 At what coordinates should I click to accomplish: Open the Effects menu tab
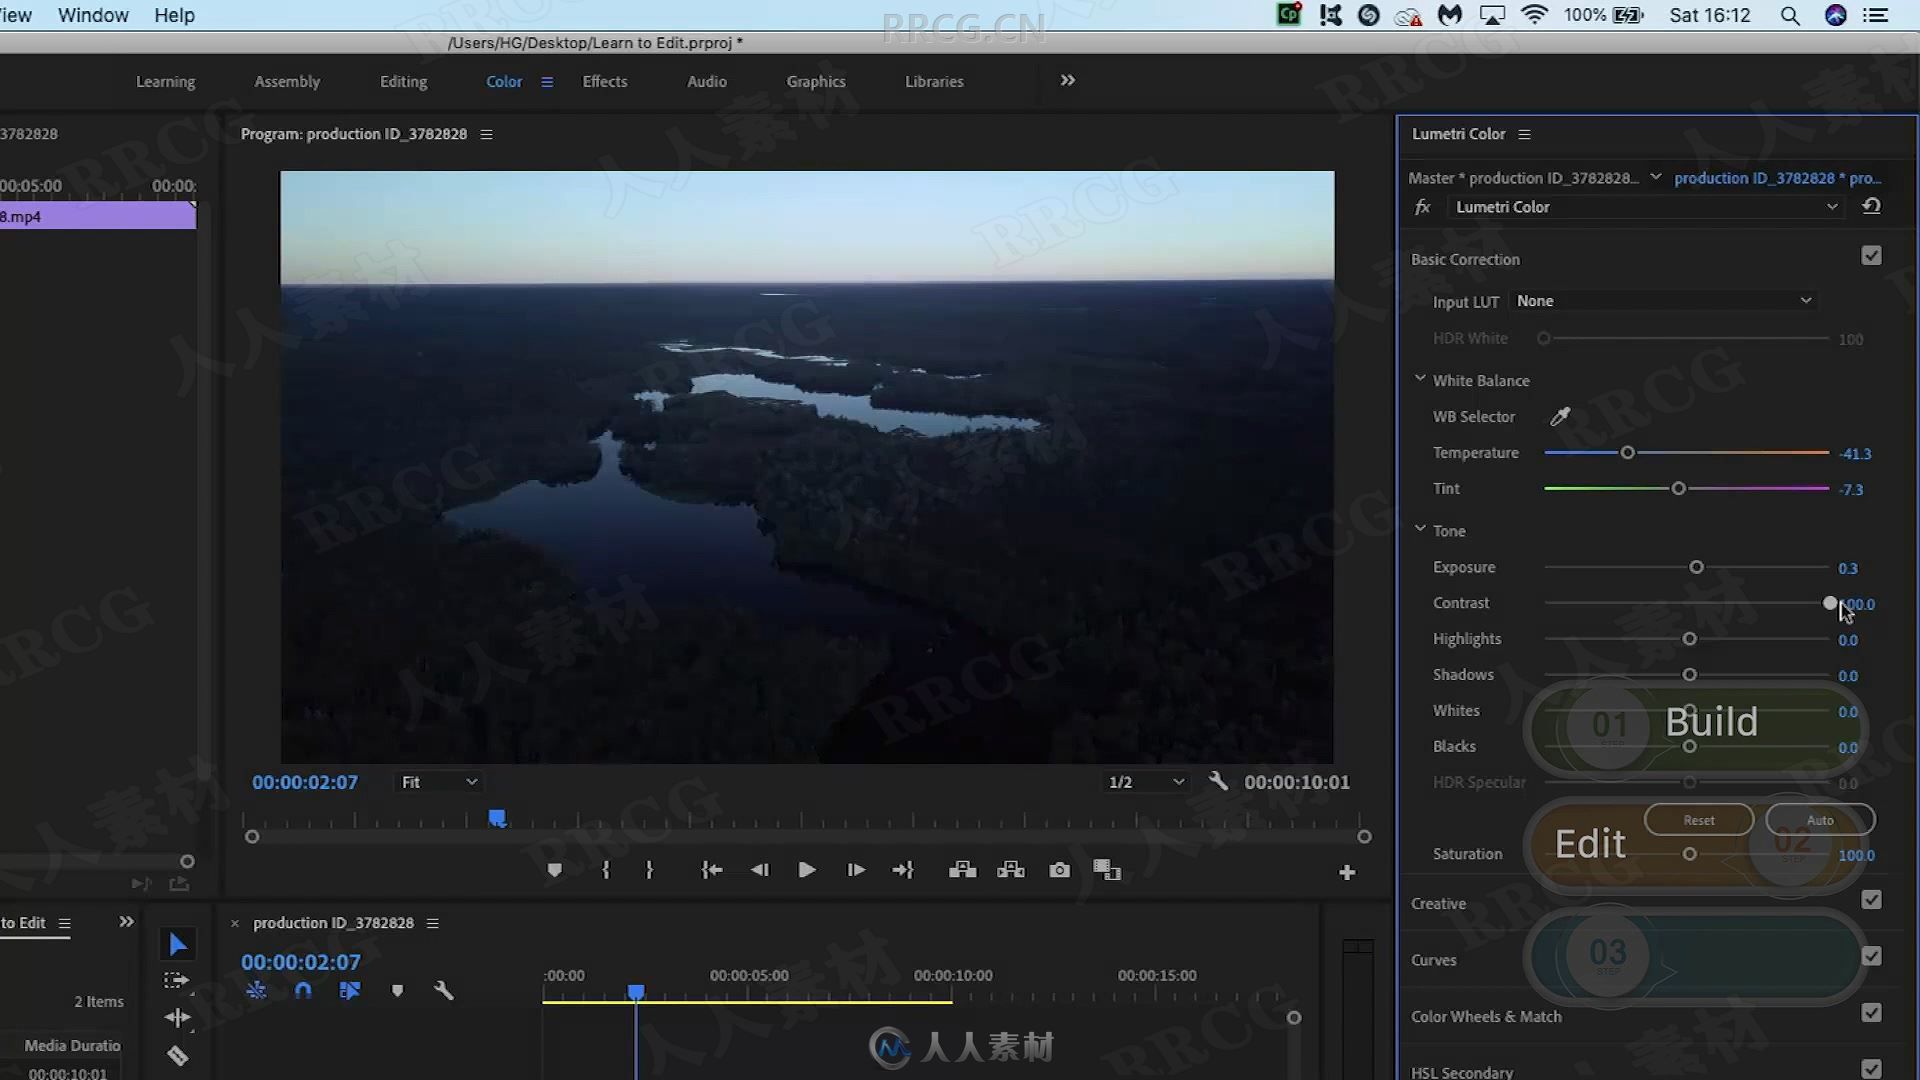[604, 80]
